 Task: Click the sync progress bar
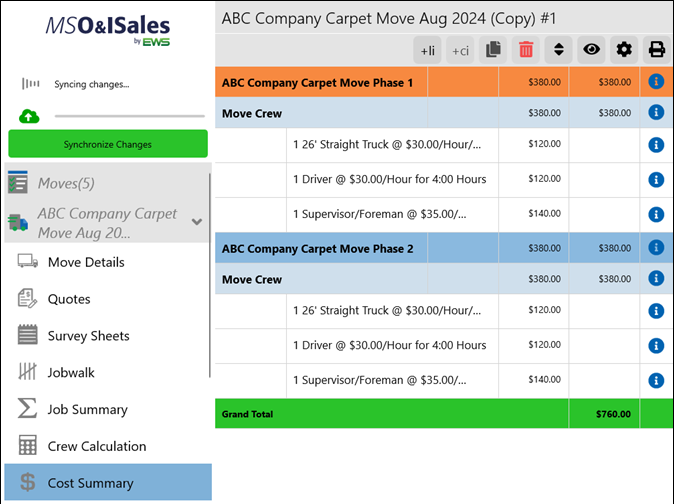point(129,117)
